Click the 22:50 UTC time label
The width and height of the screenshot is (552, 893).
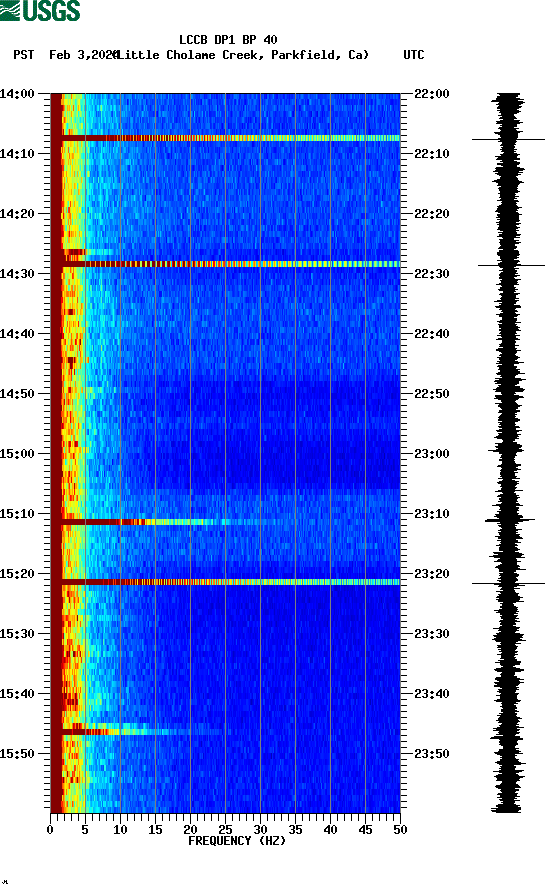[x=432, y=394]
